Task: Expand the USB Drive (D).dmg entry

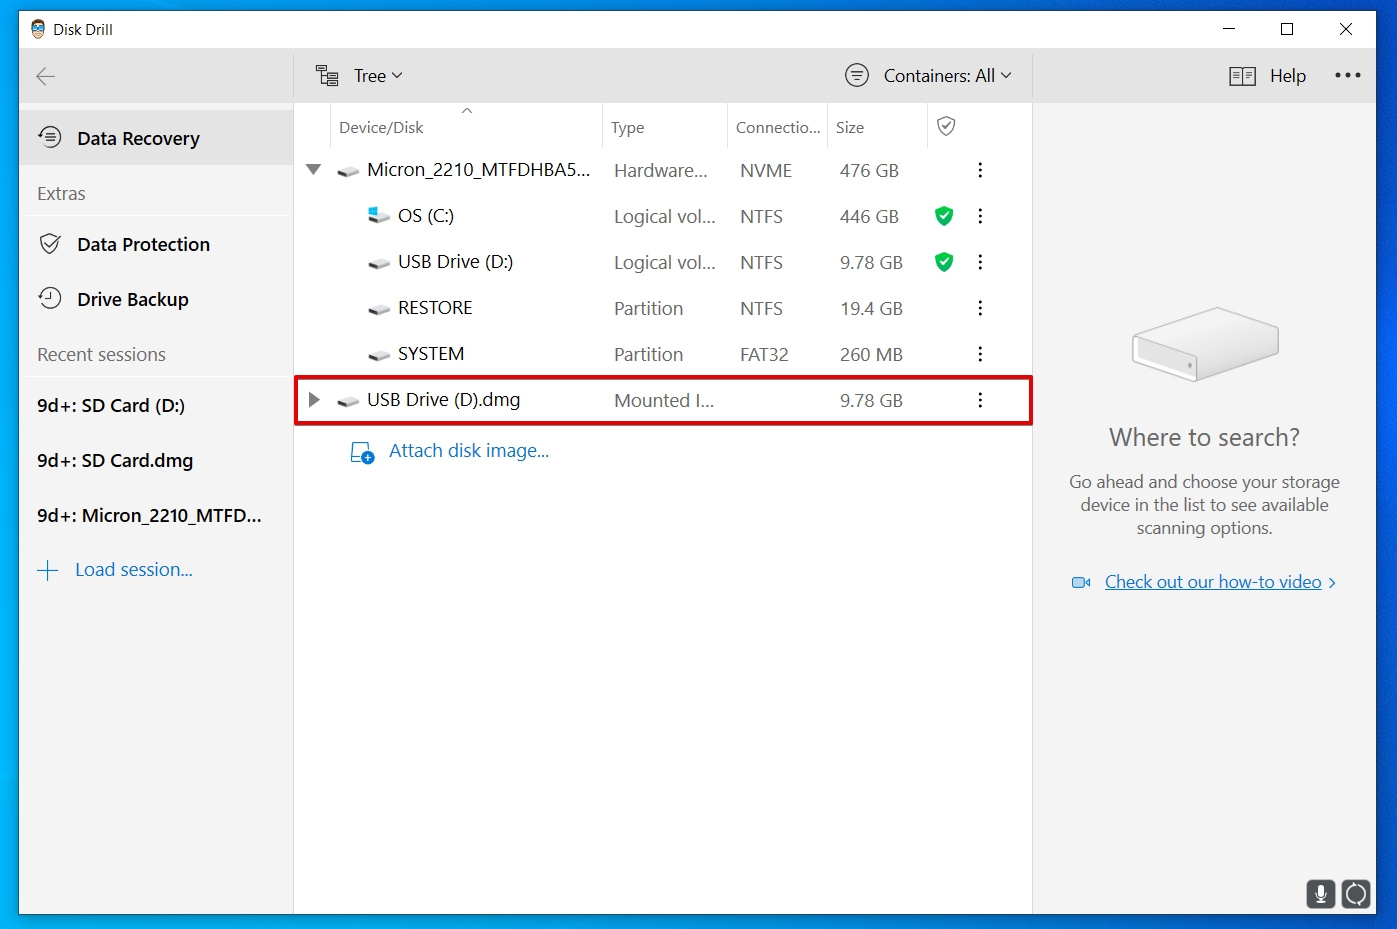Action: [x=314, y=400]
